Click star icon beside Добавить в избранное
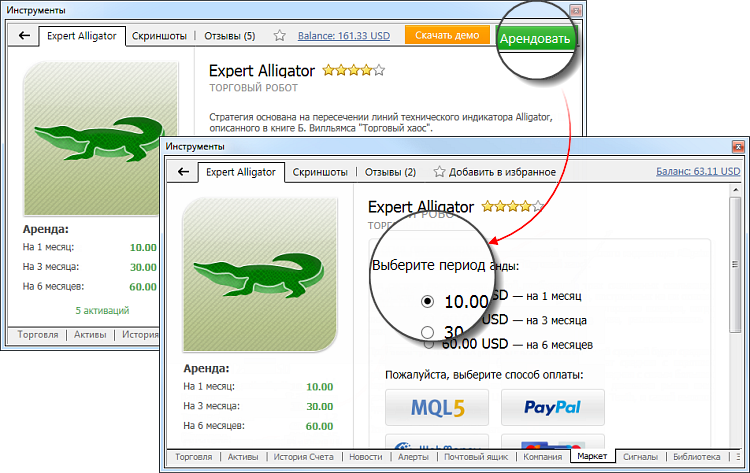The width and height of the screenshot is (750, 473). coord(439,172)
